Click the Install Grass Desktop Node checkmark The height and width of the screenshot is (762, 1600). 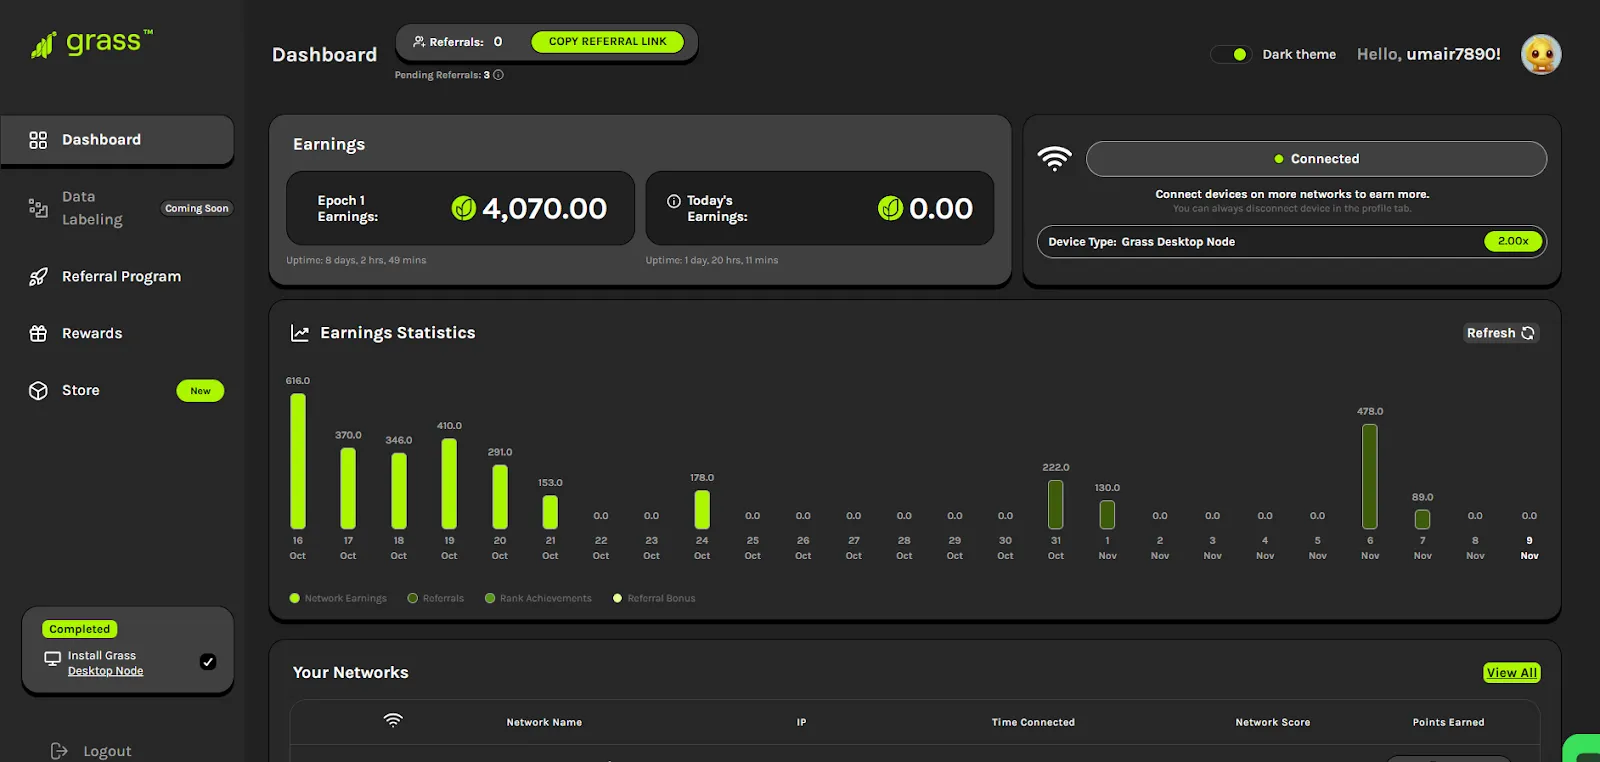tap(208, 661)
